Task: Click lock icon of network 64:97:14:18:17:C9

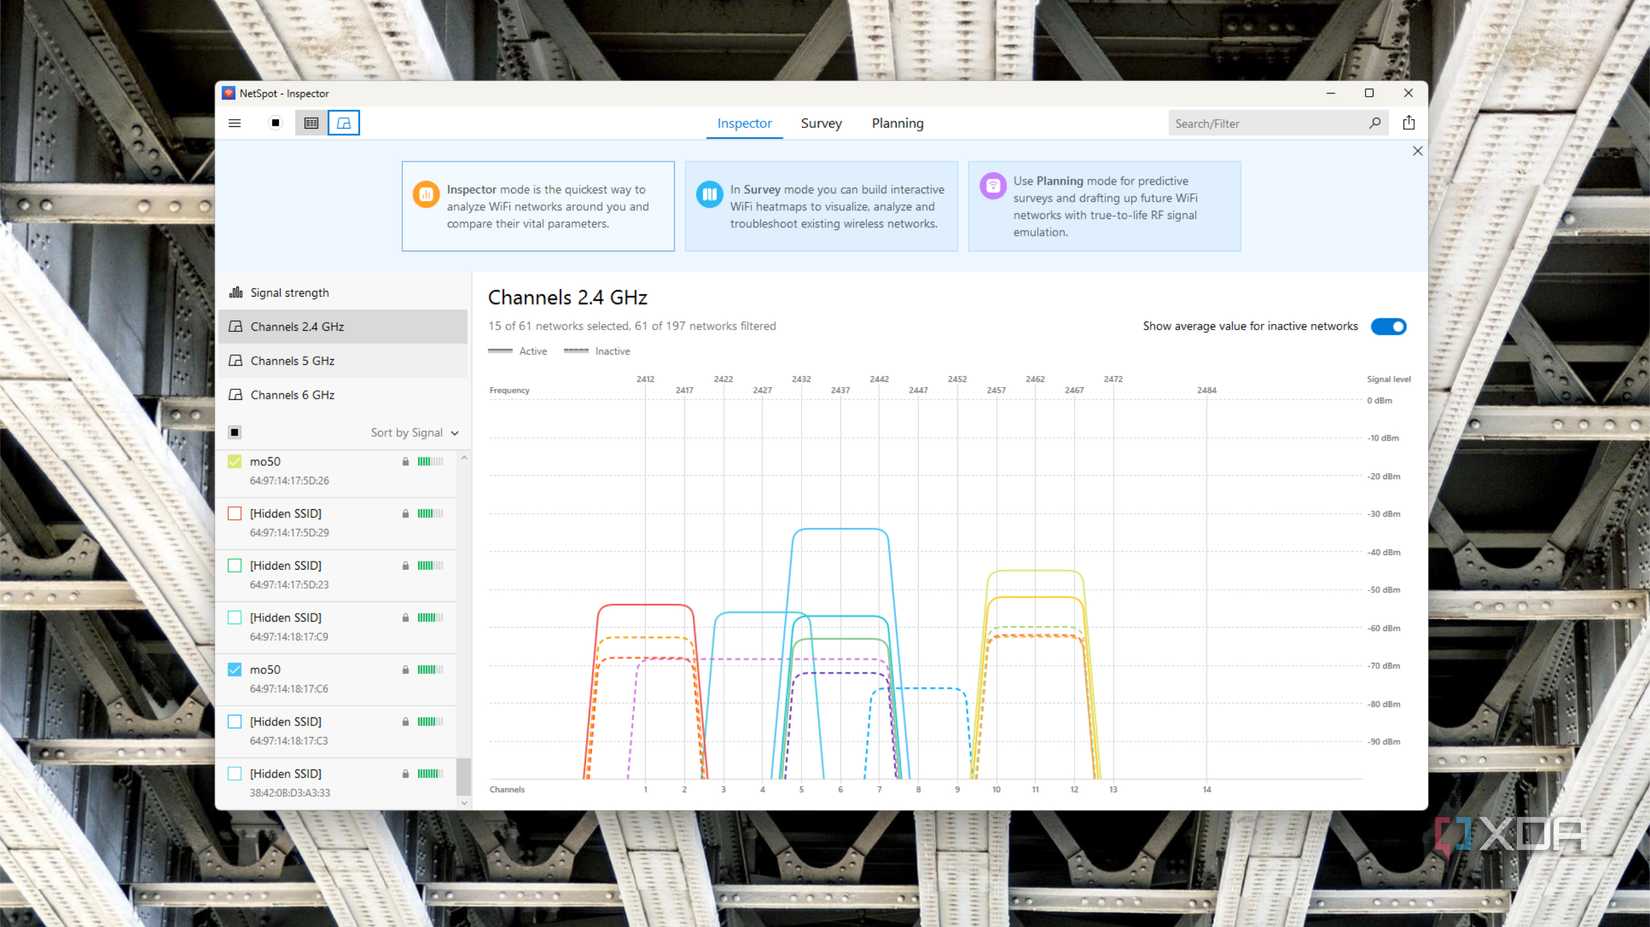Action: pos(405,618)
